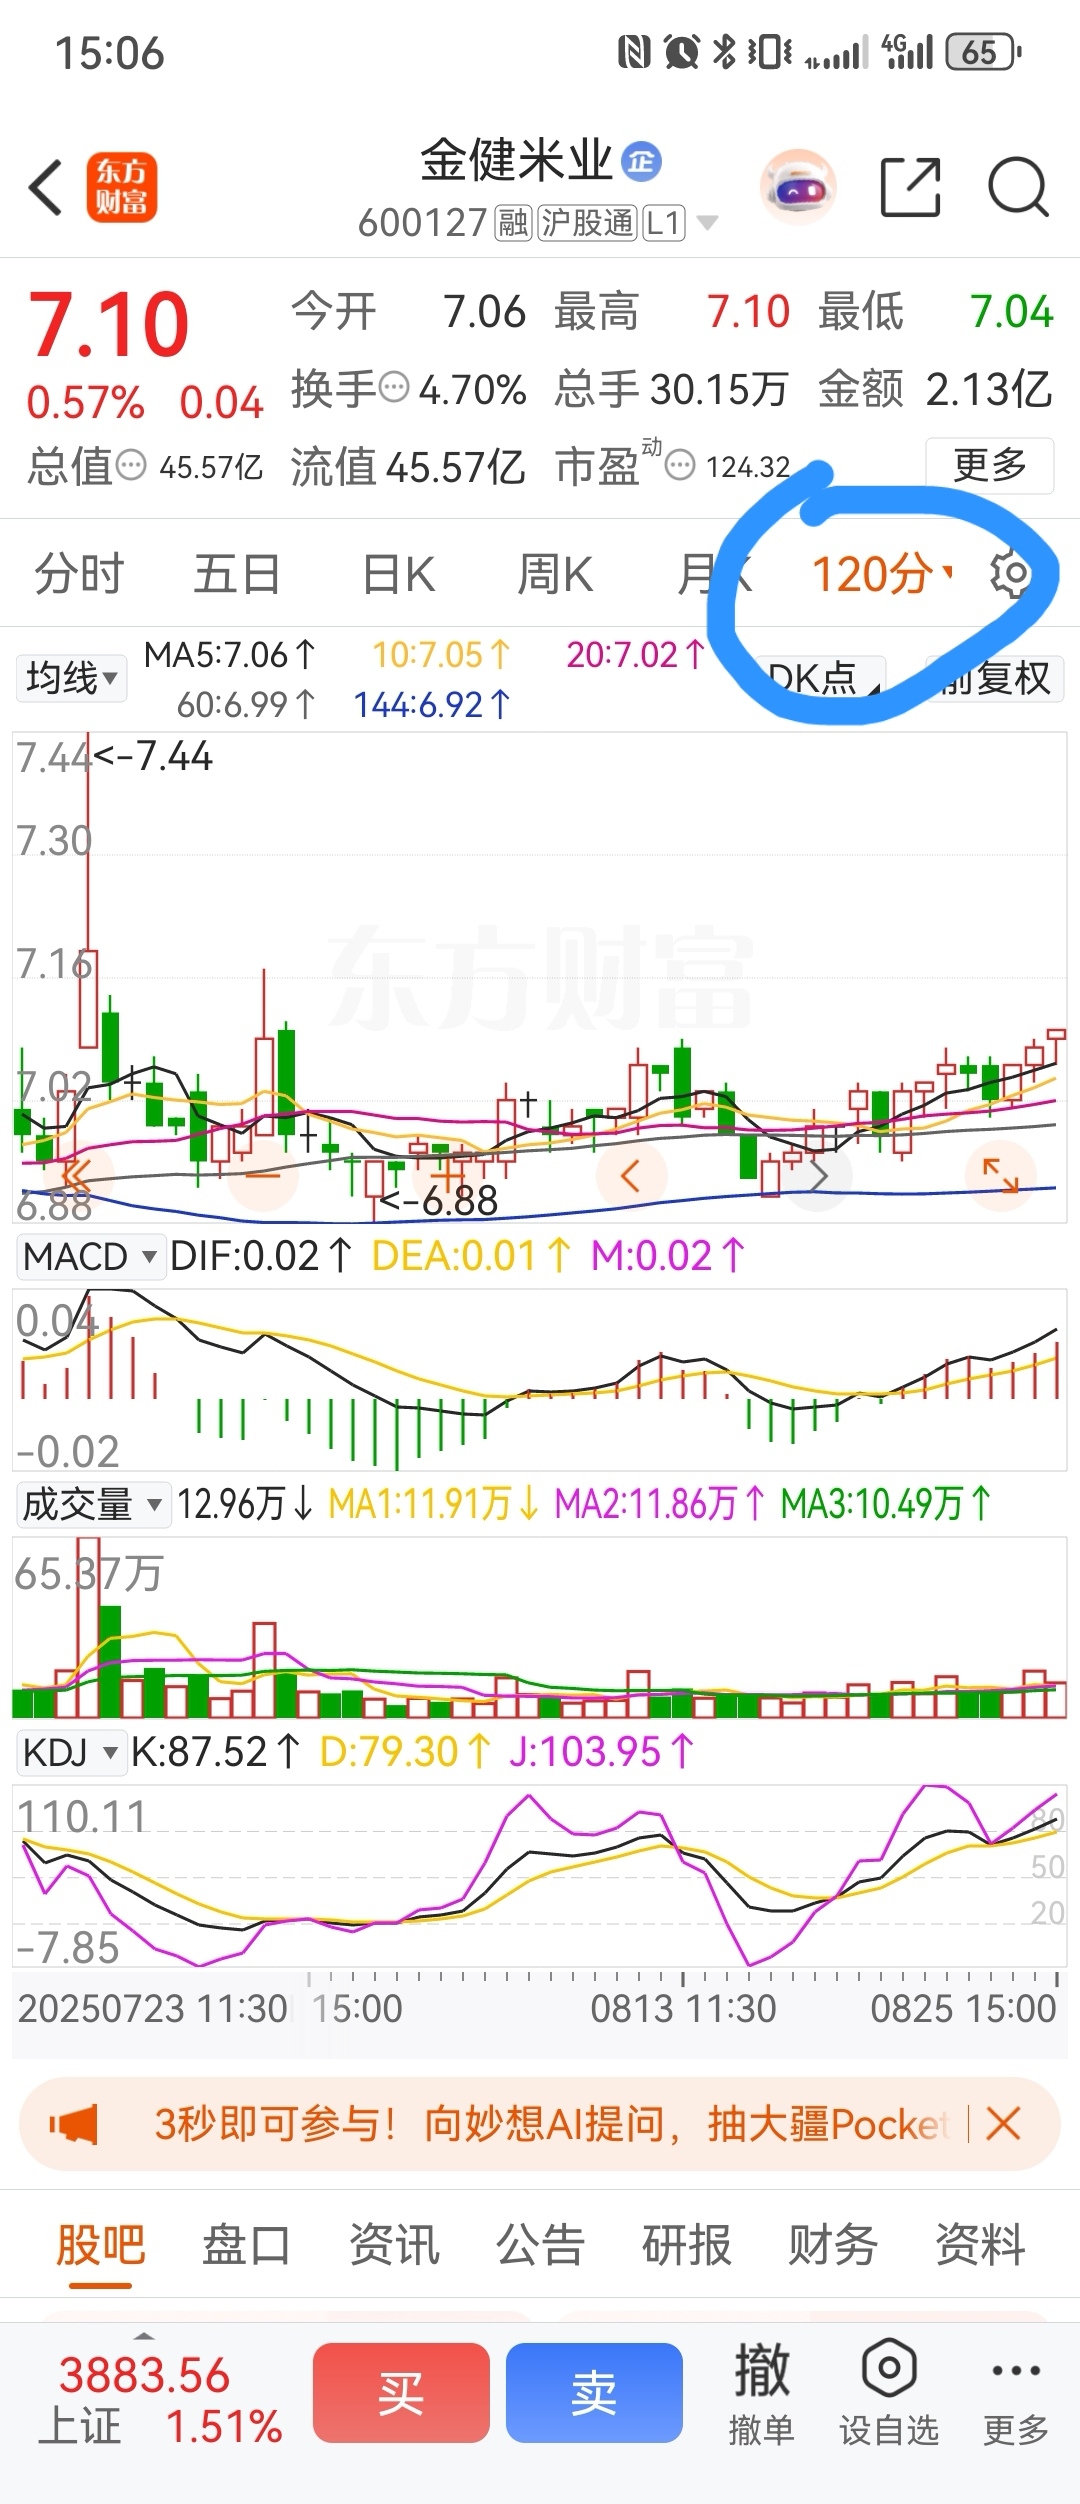Select the 盘口 tab

pyautogui.click(x=247, y=2244)
